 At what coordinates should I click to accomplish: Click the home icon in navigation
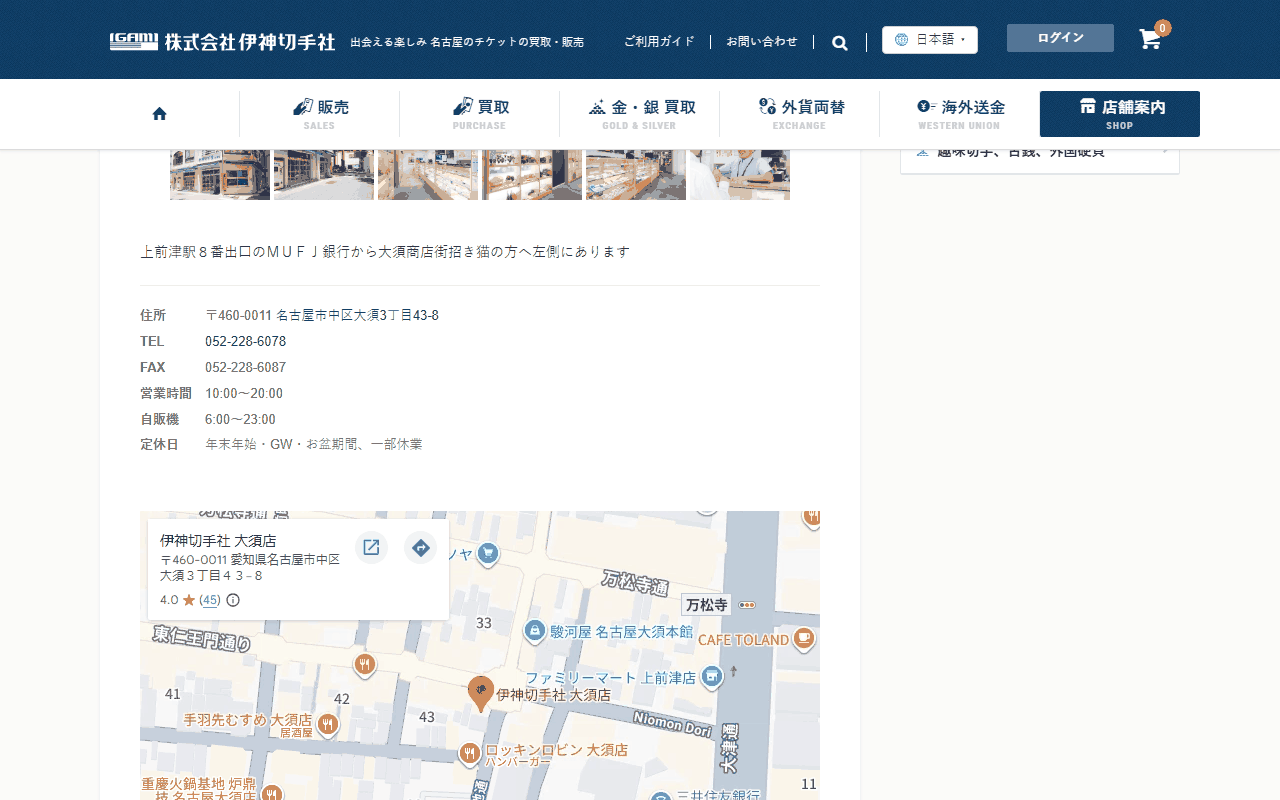[x=159, y=114]
